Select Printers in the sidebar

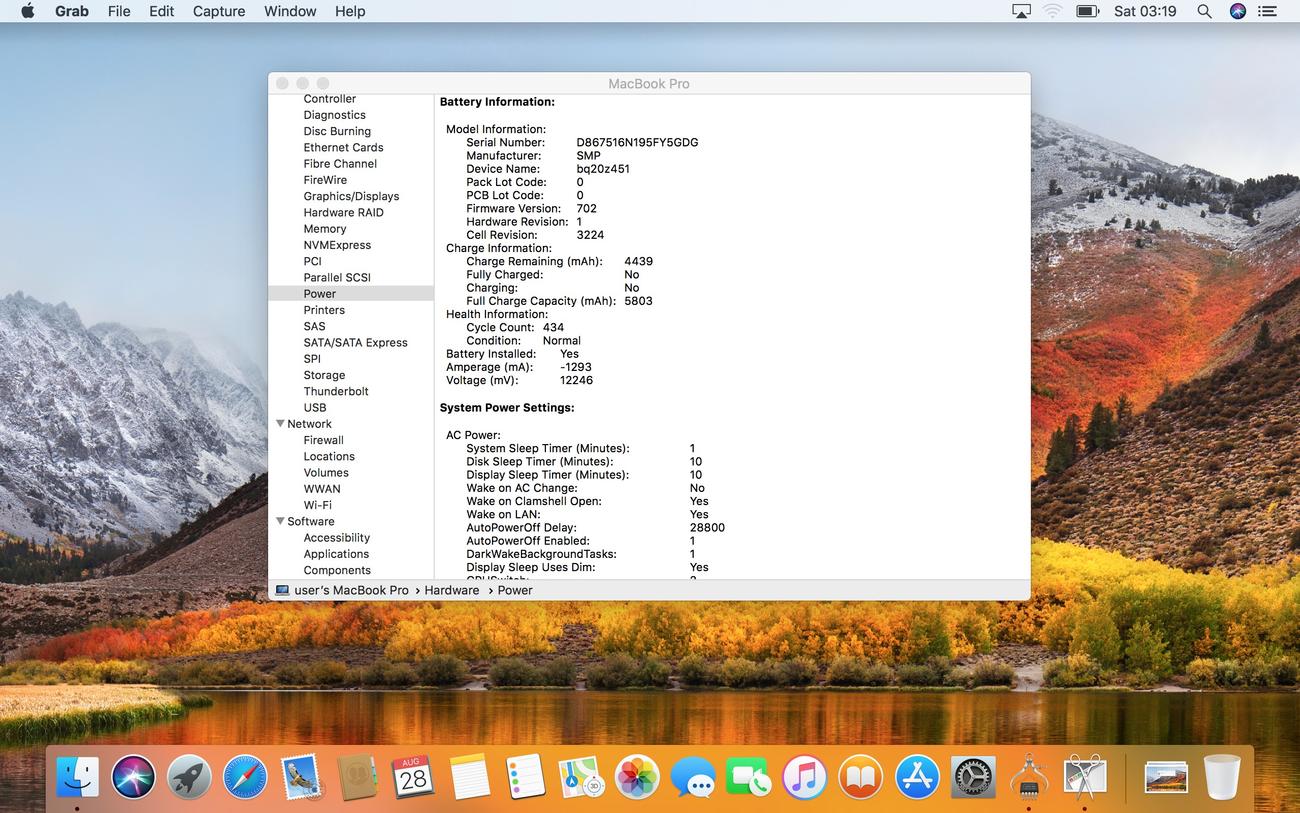[324, 310]
